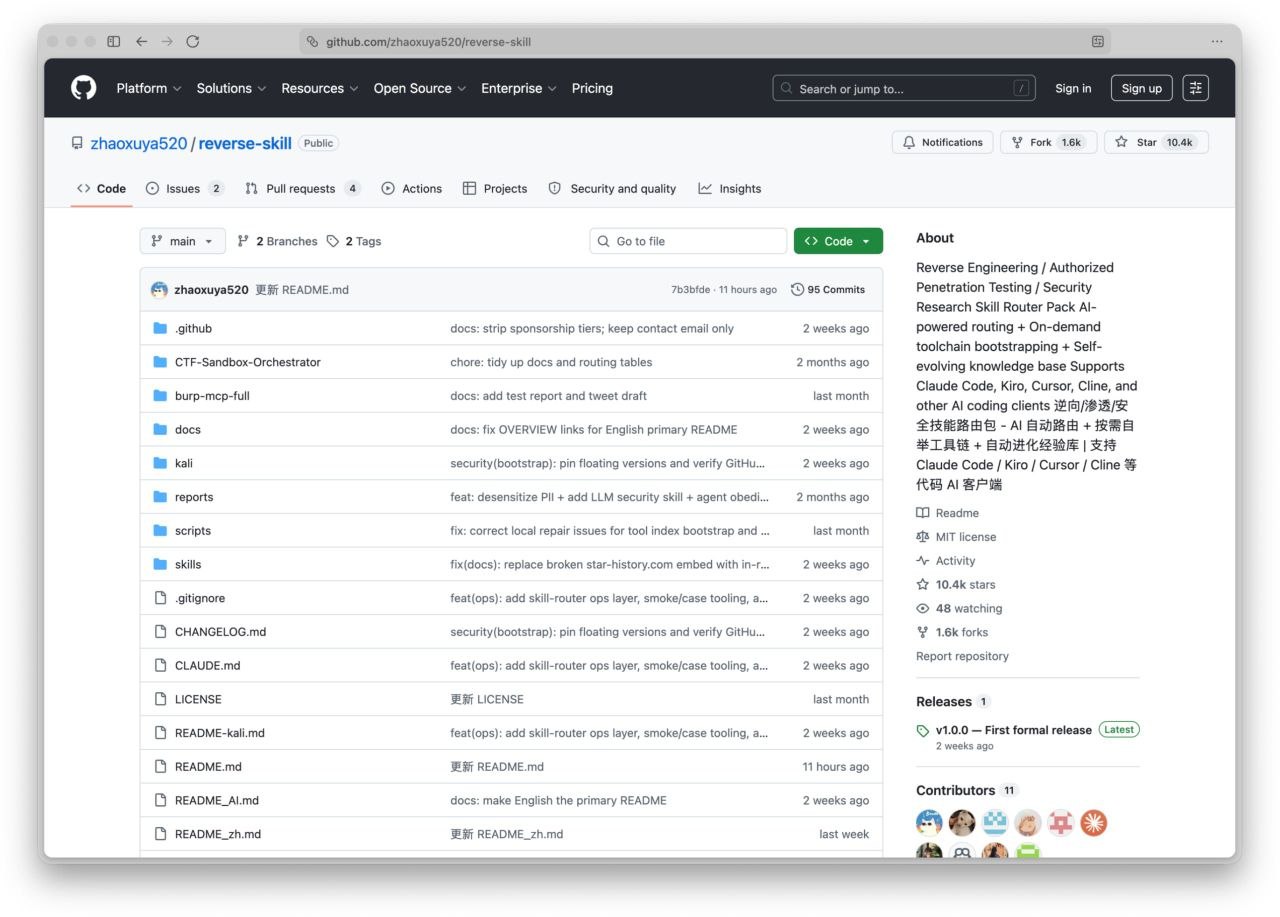The image size is (1280, 917).
Task: Expand the Open Source menu
Action: (x=420, y=88)
